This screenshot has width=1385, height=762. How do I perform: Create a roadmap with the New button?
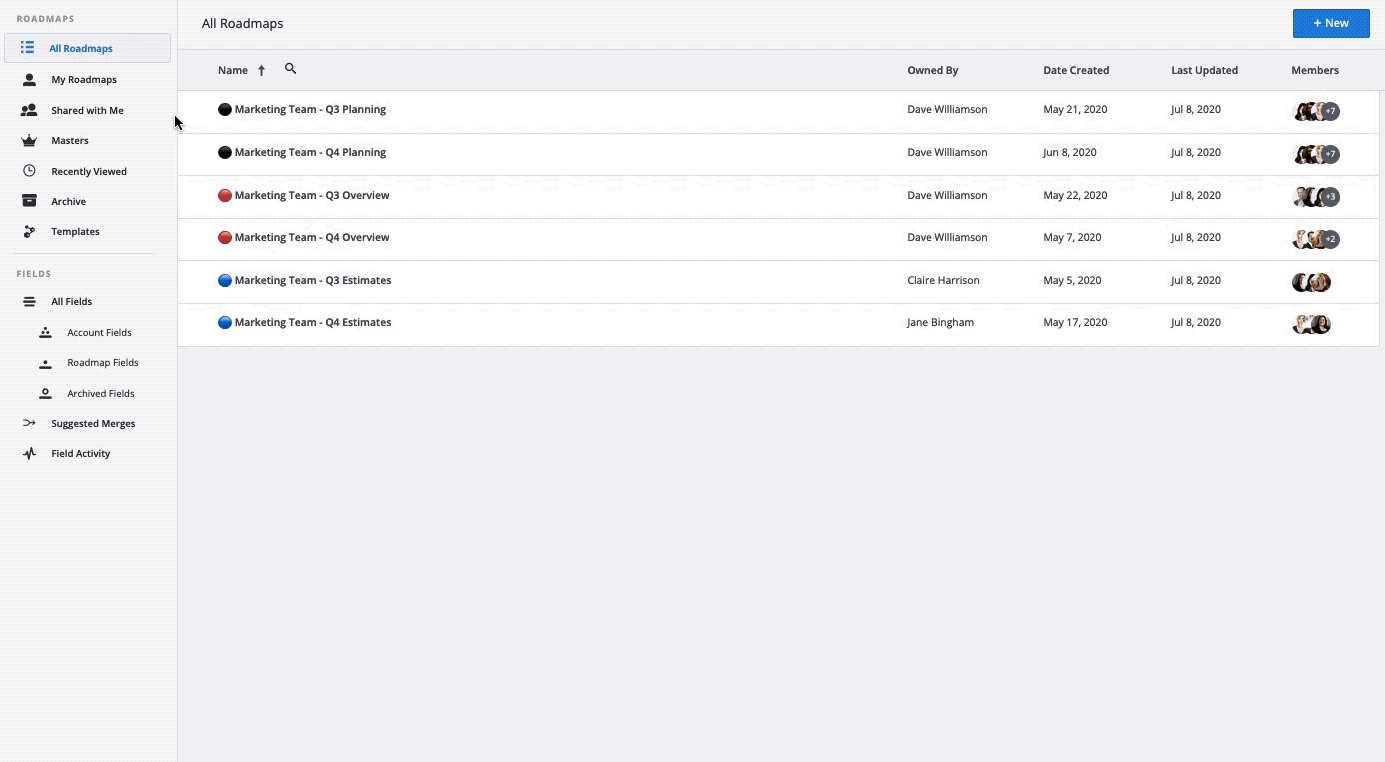1331,23
